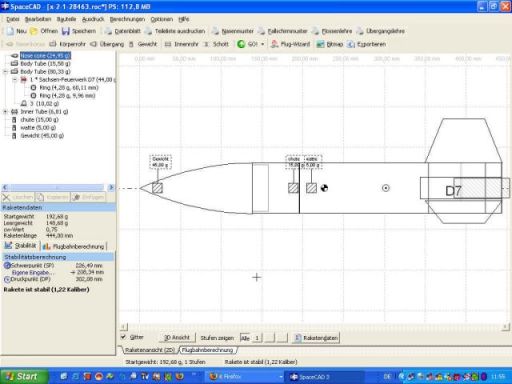Click the tree panel horizontal scrollbar
512x384 pixels.
click(x=58, y=187)
